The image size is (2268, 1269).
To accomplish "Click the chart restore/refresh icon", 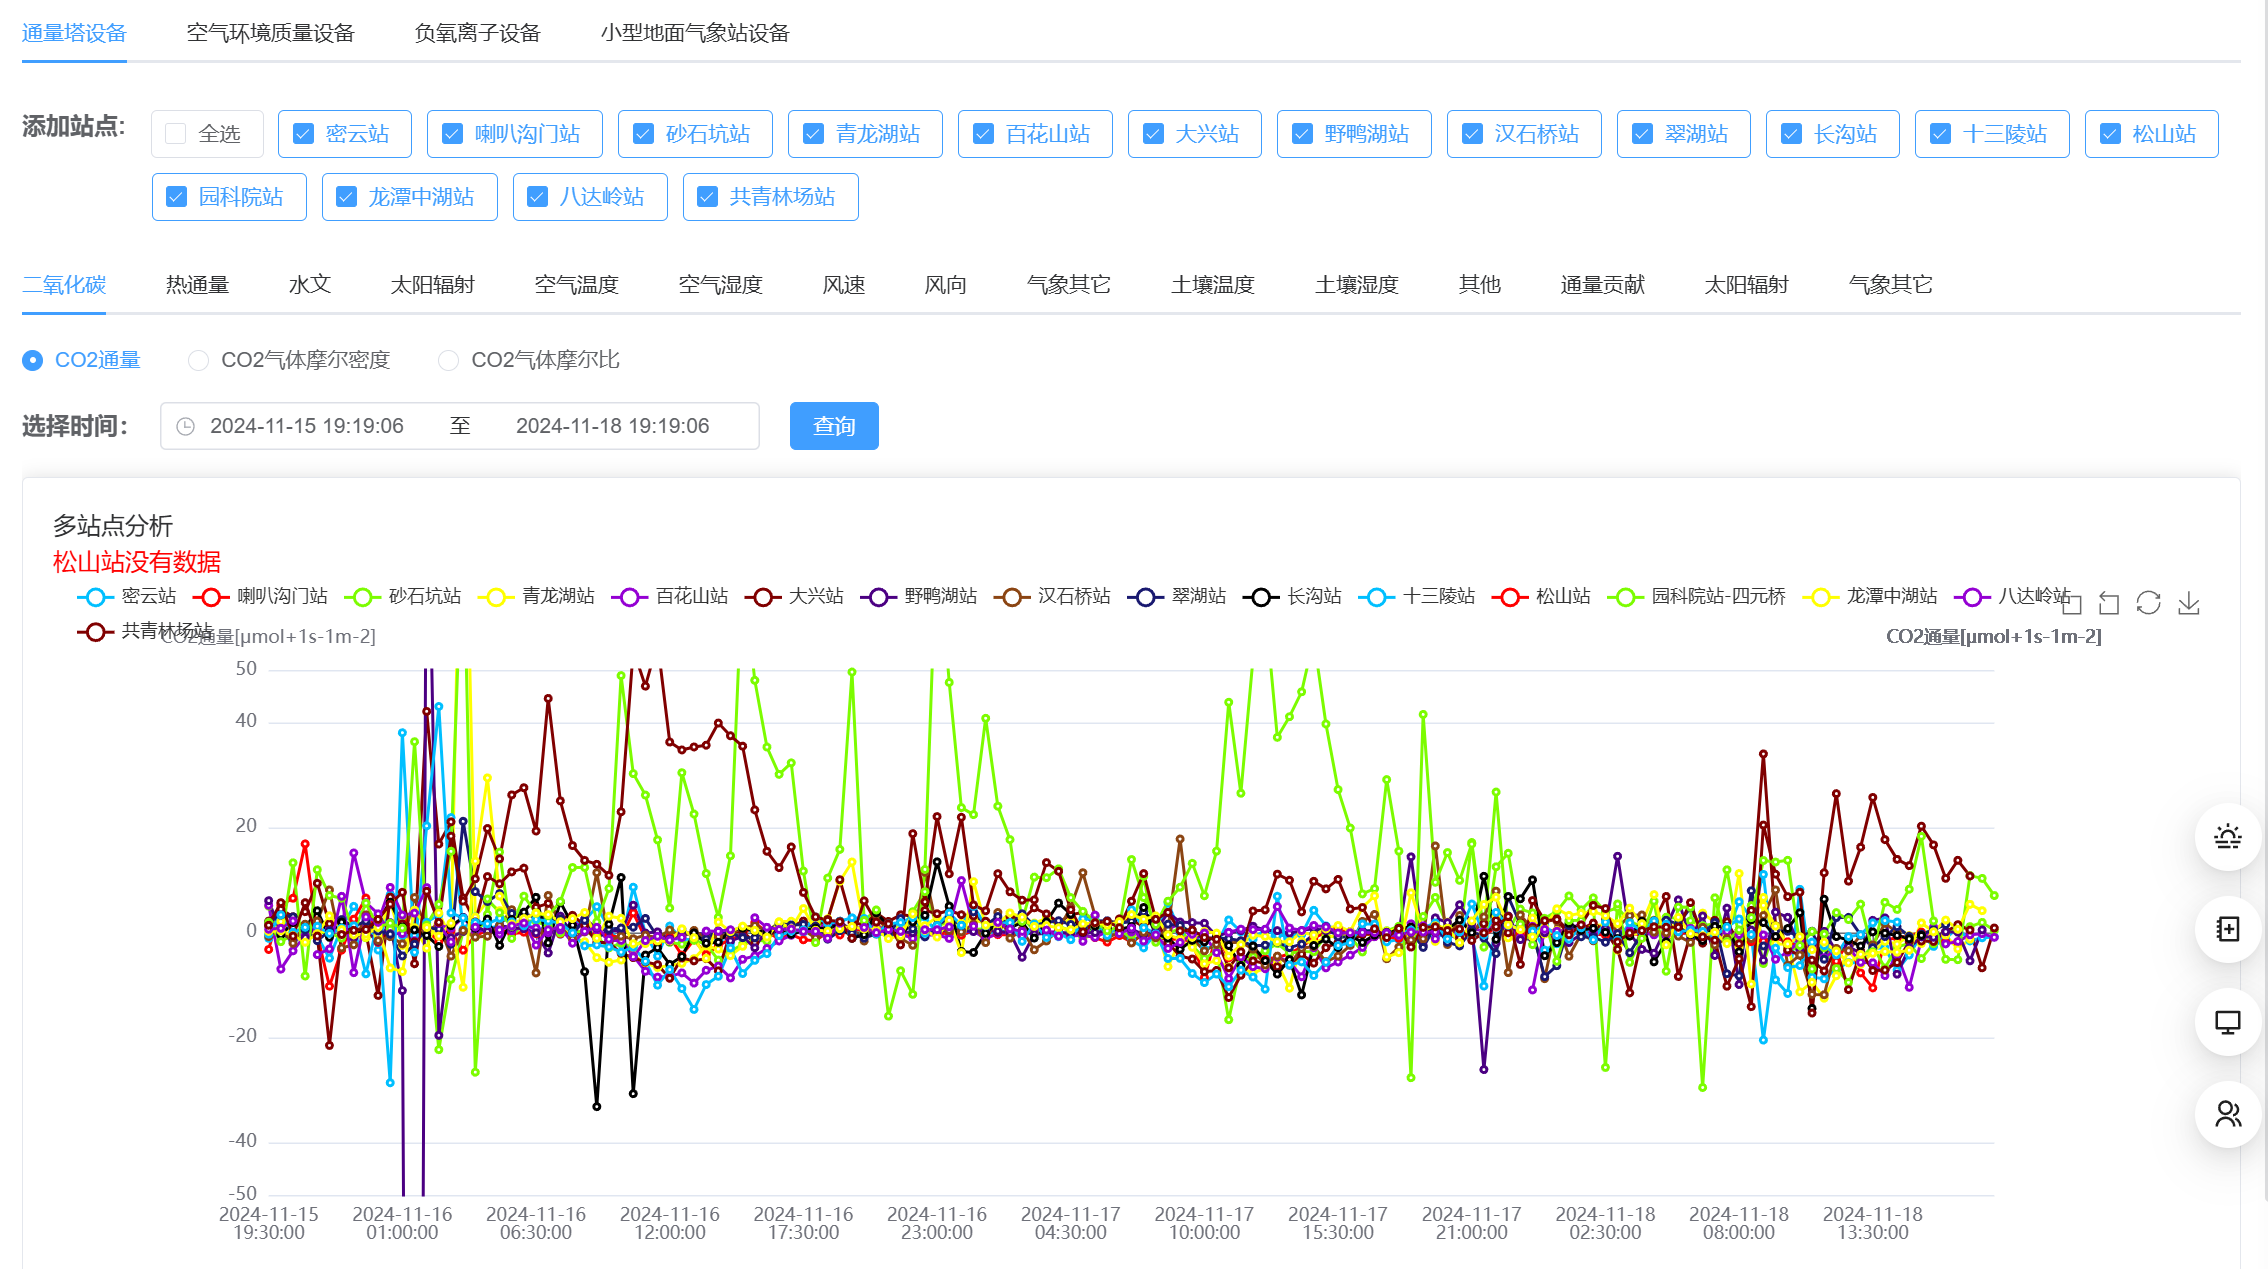I will (x=2148, y=603).
